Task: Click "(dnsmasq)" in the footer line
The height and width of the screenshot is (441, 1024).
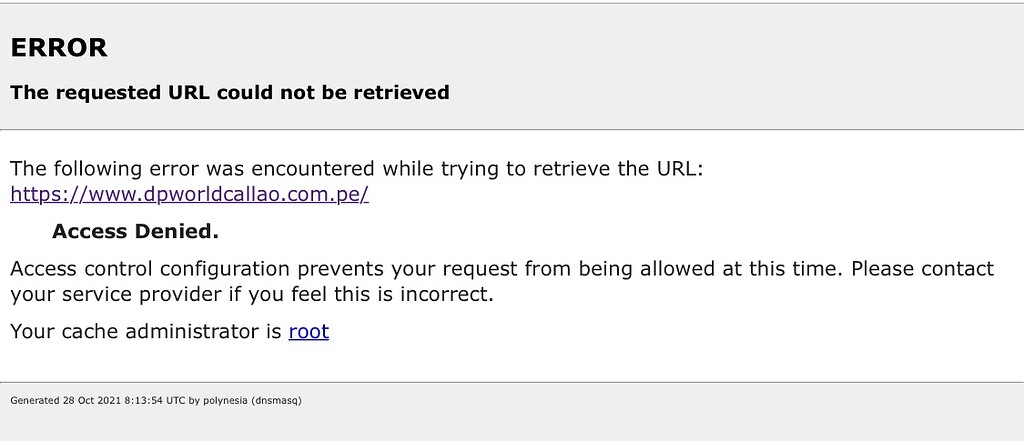Action: pos(279,401)
